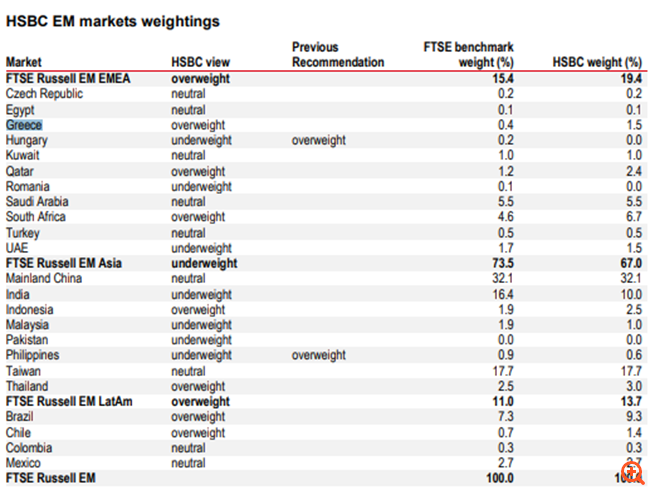Screen dimensions: 650x490
Task: Click the 'FTSE benchmark weight (%)' column header
Action: (x=468, y=55)
